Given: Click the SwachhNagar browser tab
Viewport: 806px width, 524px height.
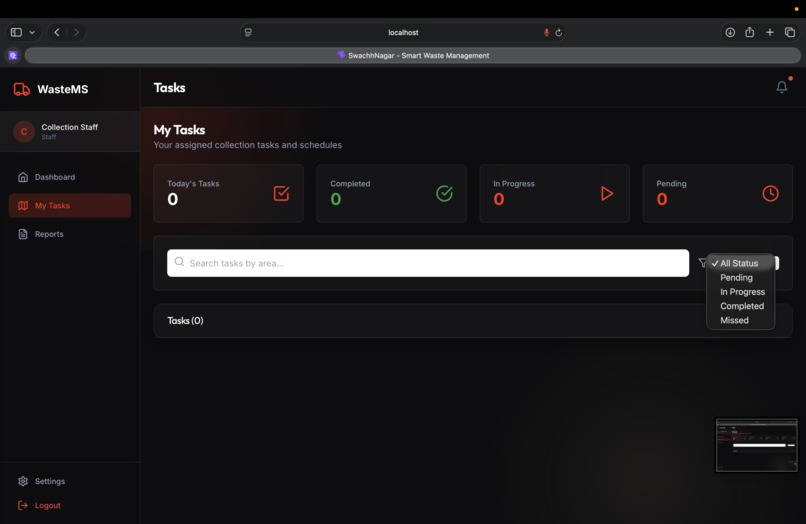Looking at the screenshot, I should (x=413, y=55).
